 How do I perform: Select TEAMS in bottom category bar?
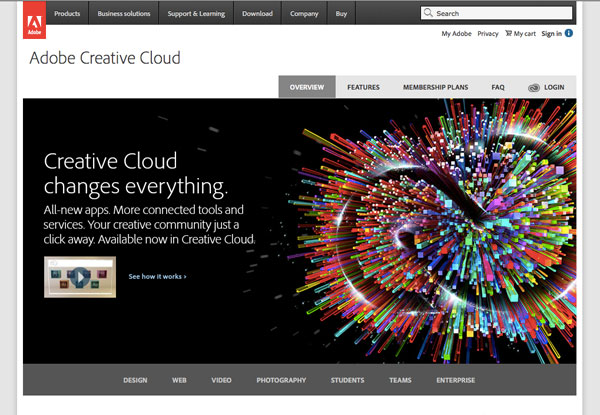400,380
